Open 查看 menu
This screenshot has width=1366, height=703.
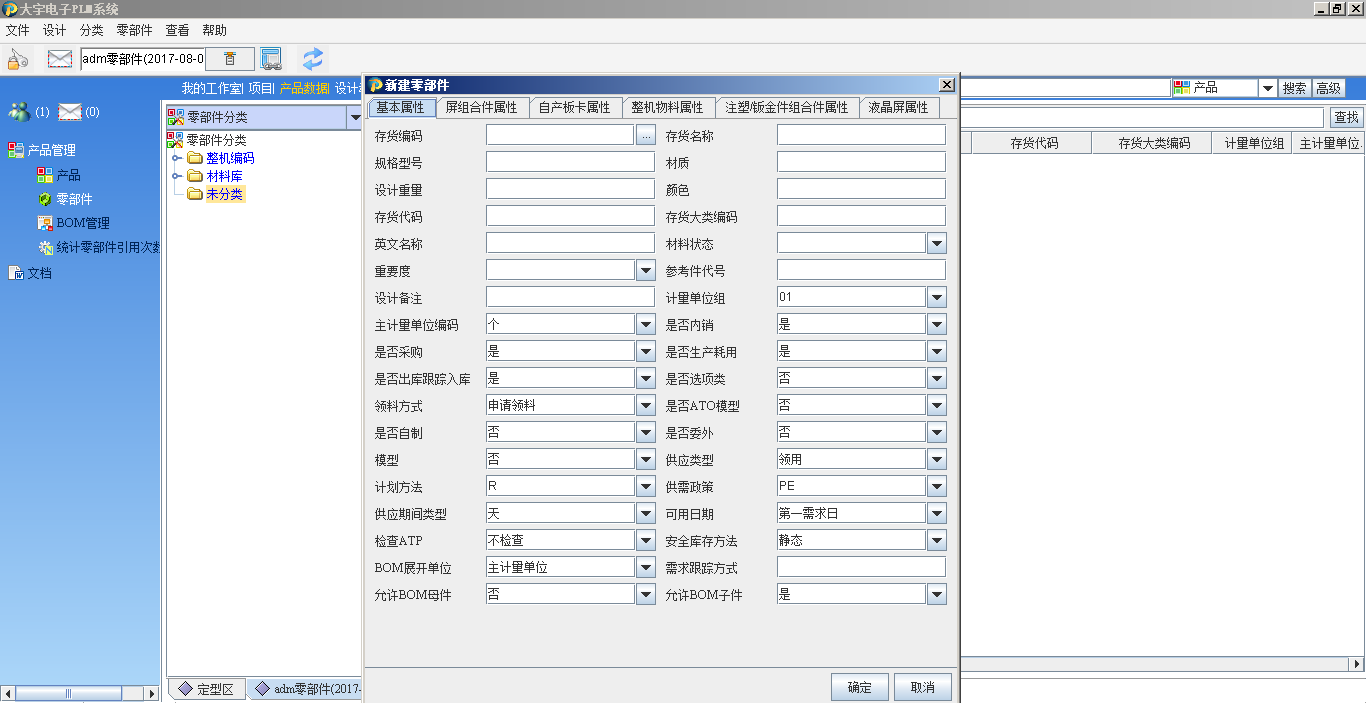tap(177, 31)
